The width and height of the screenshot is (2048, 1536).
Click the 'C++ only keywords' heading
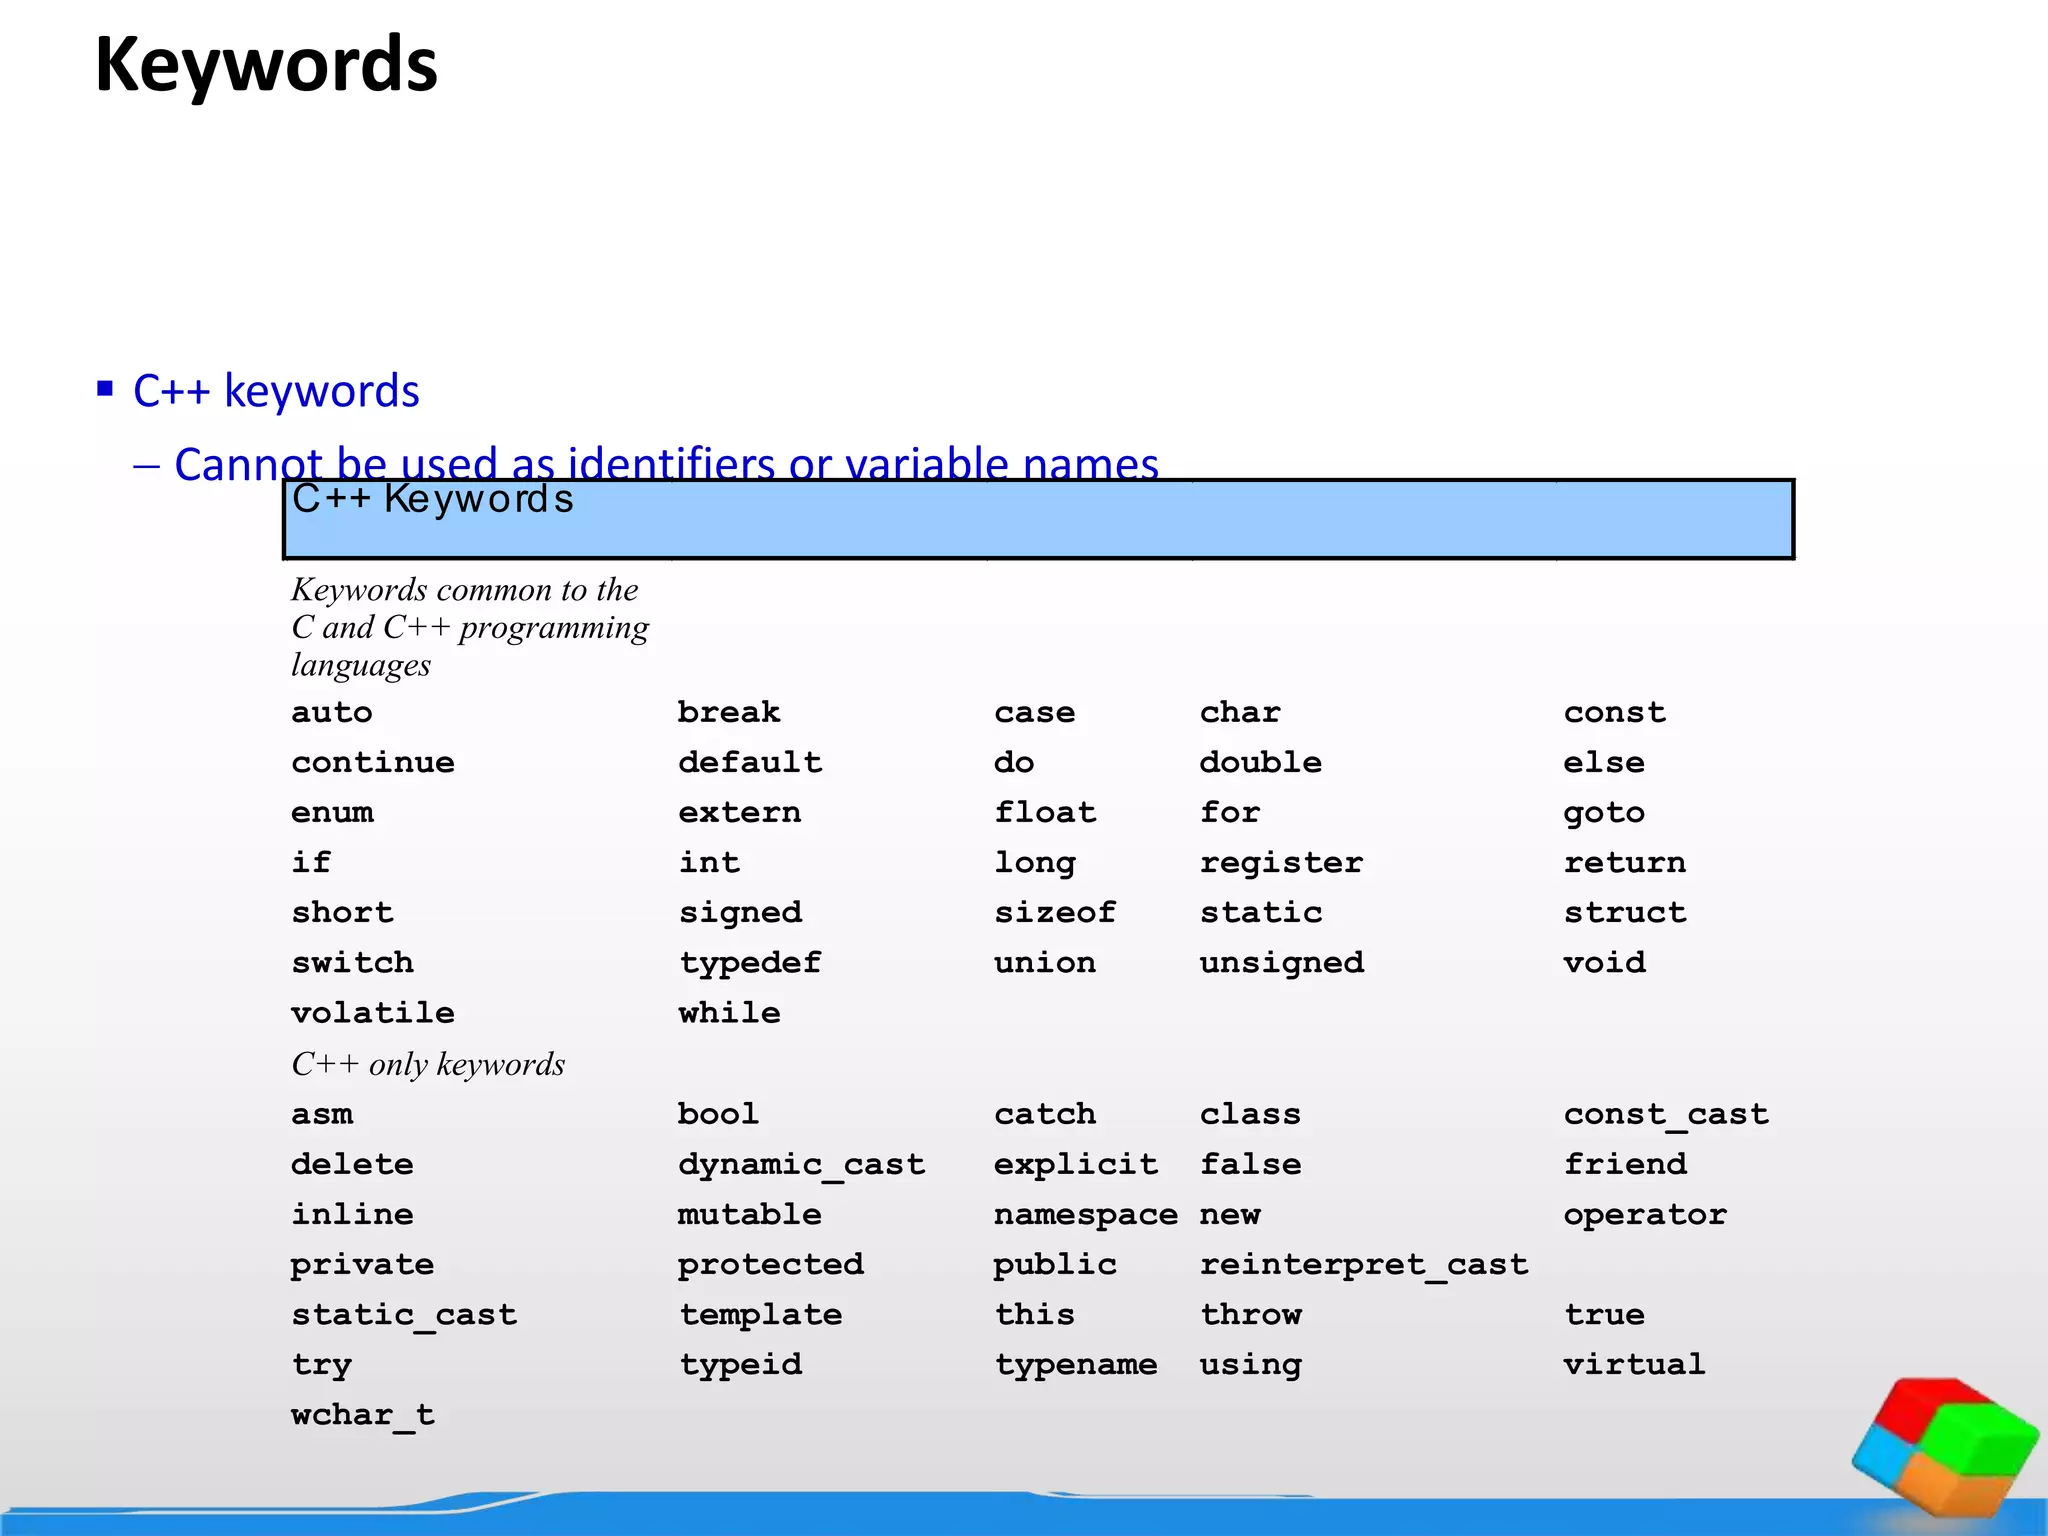point(428,1064)
